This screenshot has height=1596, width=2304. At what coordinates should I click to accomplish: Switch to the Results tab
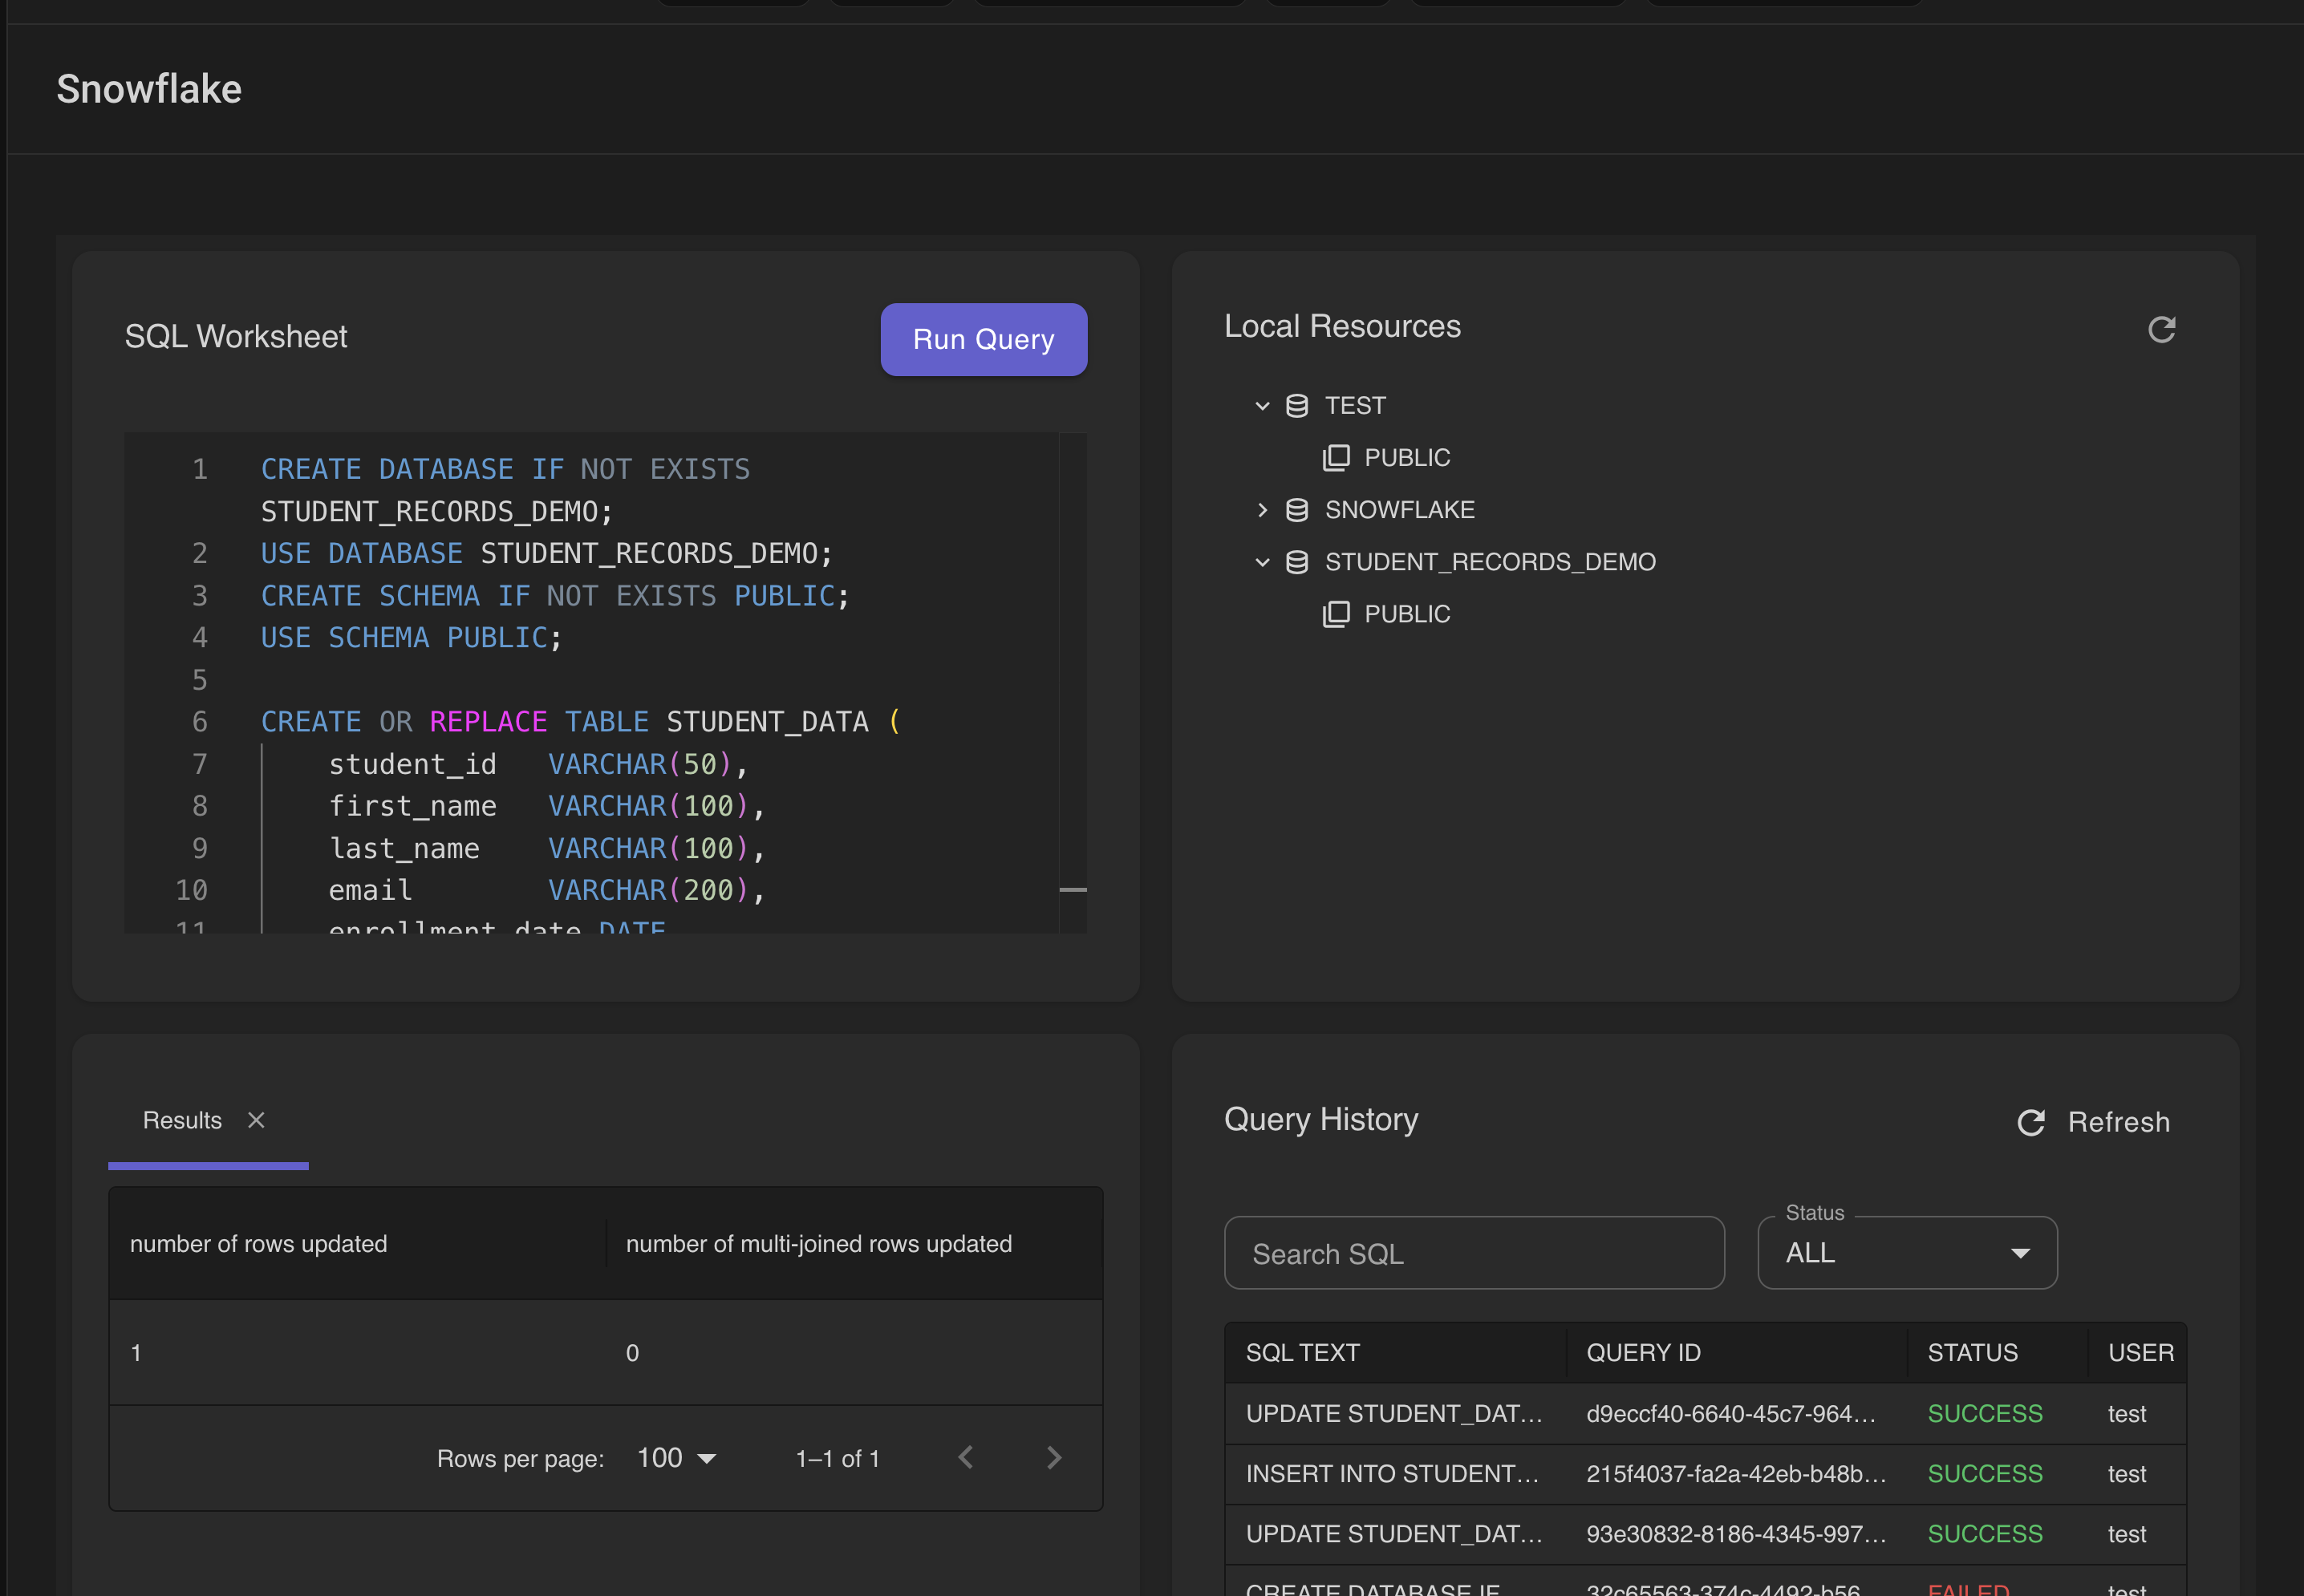click(182, 1120)
